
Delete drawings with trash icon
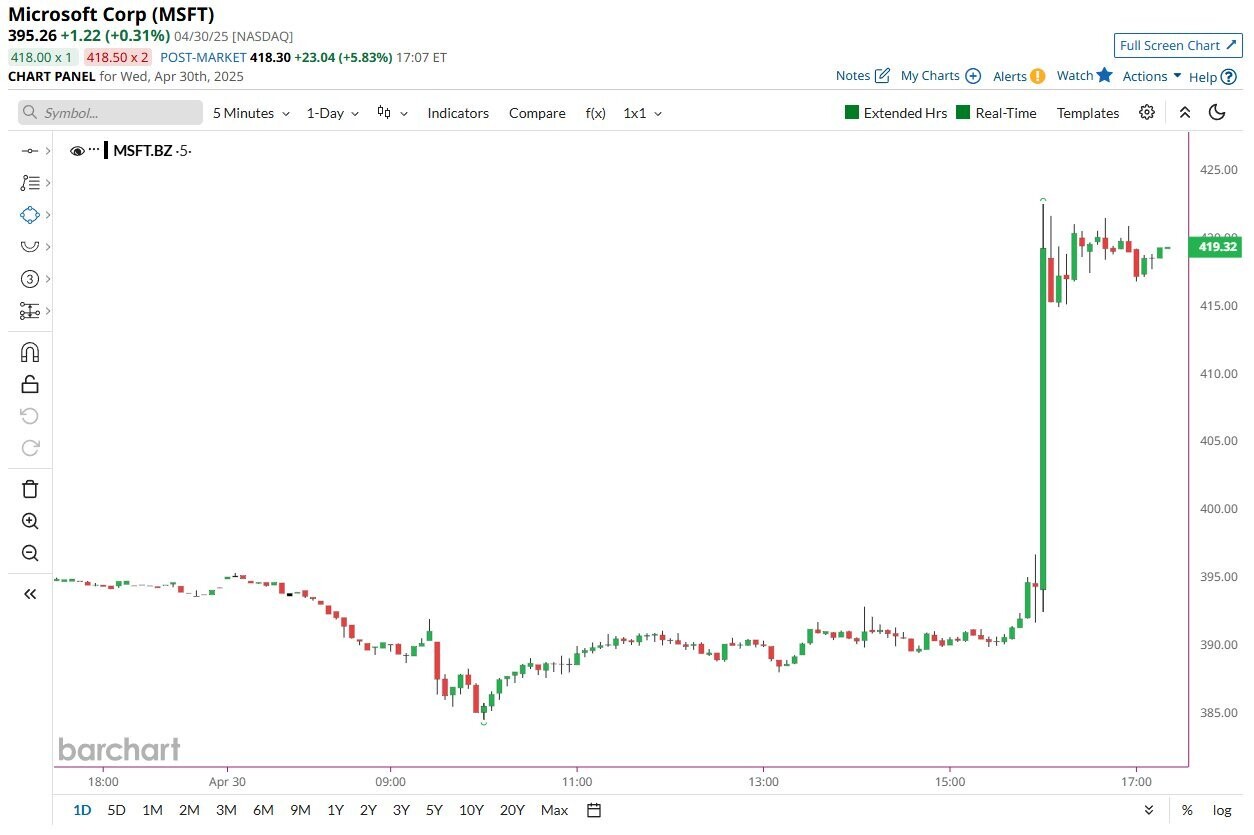tap(30, 489)
